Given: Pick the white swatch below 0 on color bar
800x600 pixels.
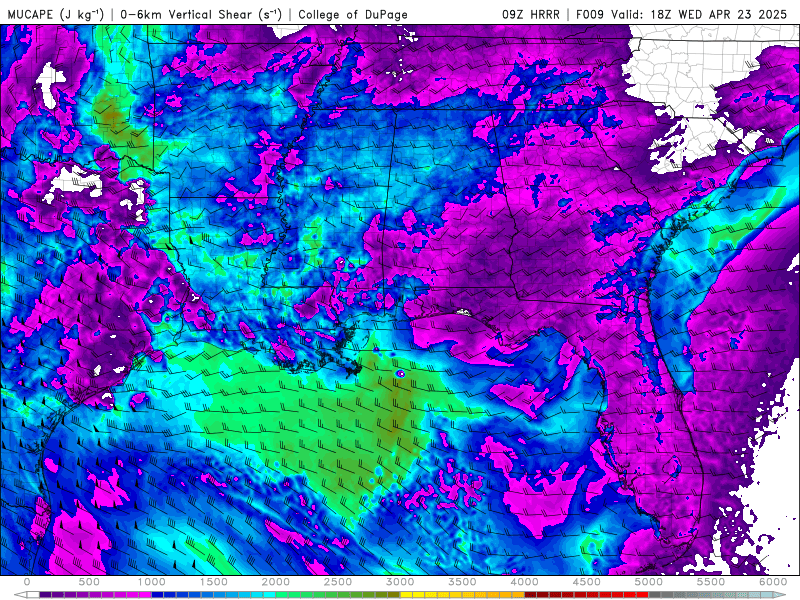Looking at the screenshot, I should (33, 594).
